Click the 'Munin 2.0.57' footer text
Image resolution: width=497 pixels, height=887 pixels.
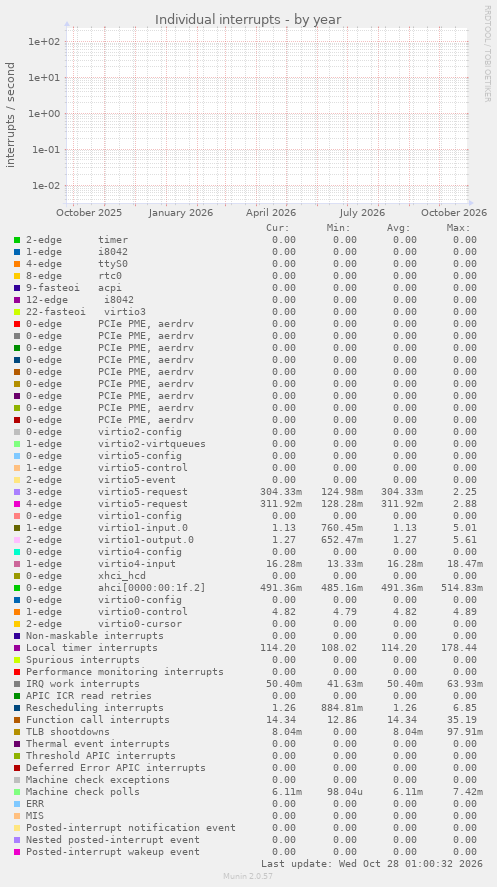248,876
